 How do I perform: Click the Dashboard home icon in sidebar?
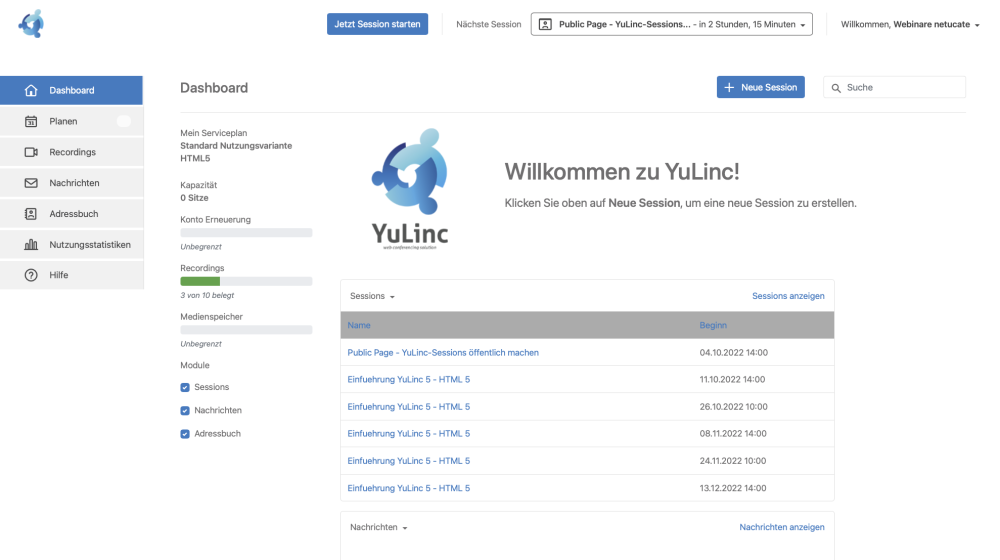31,91
